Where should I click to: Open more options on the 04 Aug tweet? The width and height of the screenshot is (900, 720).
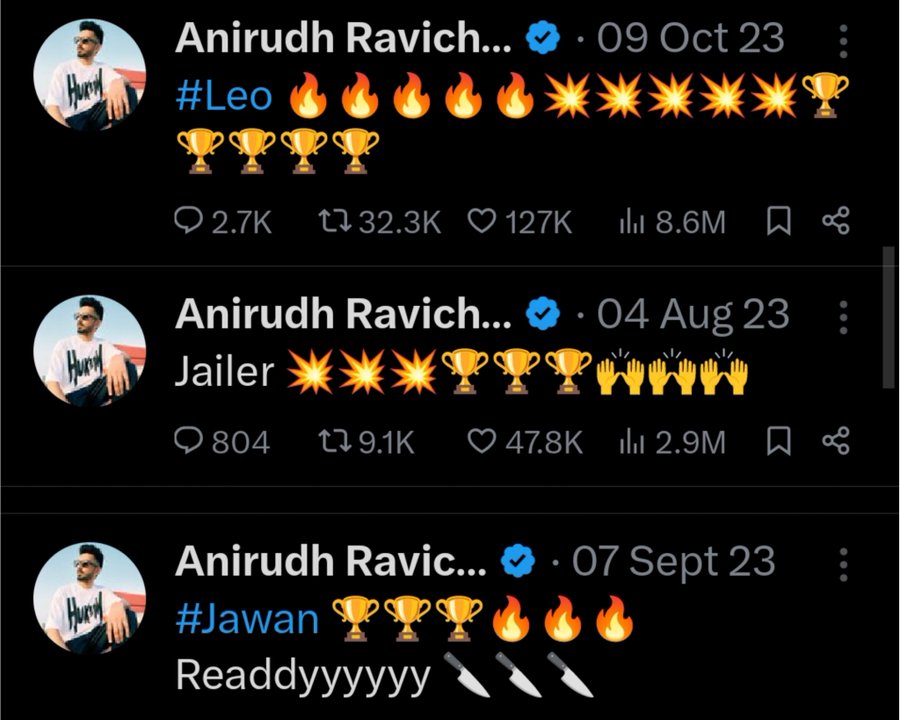843,317
